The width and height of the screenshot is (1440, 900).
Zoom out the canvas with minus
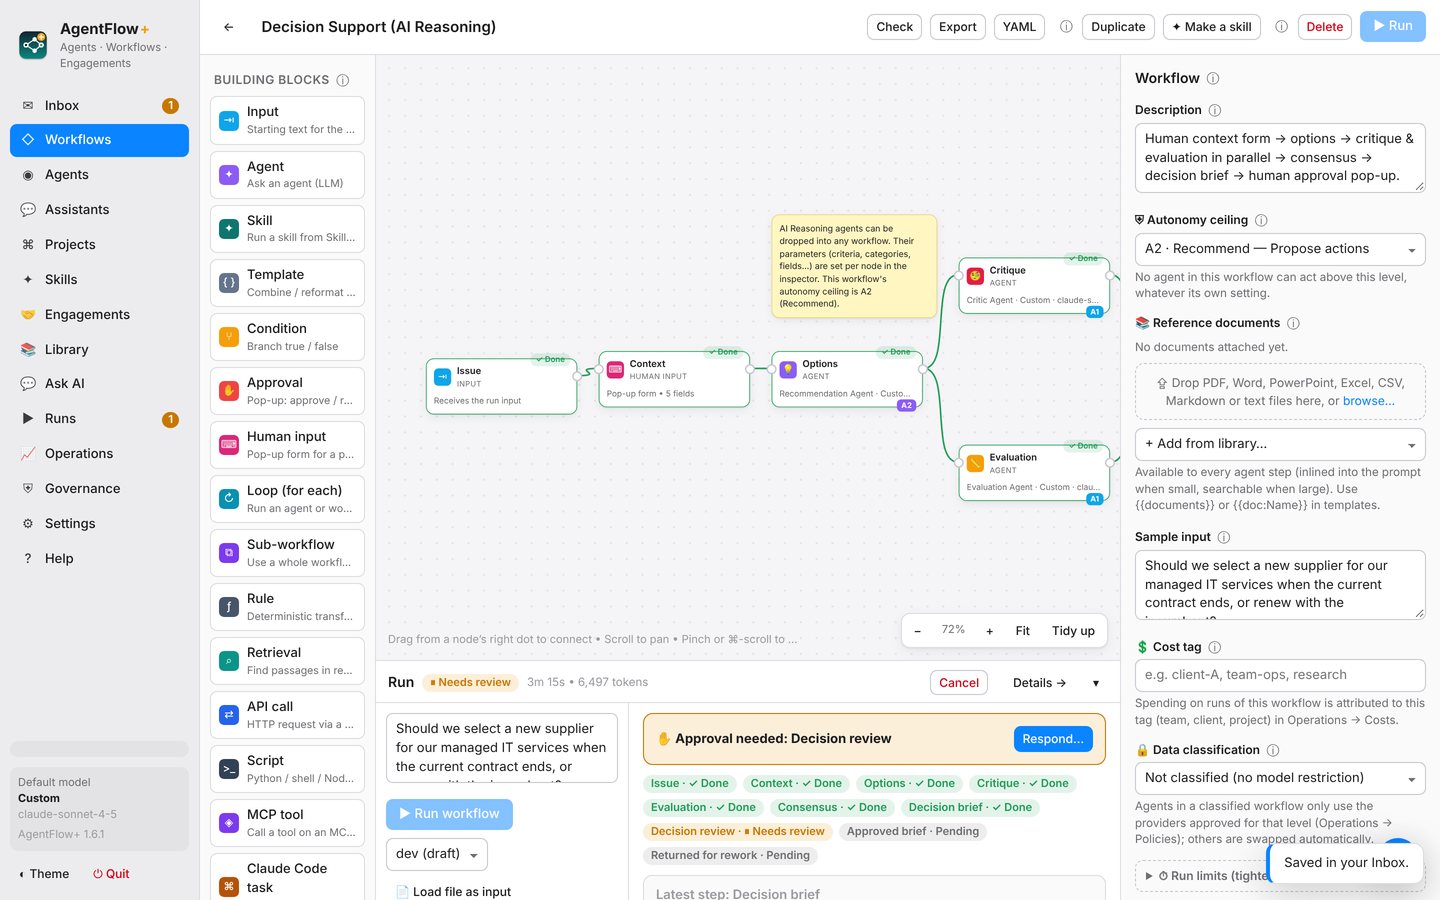tap(917, 631)
